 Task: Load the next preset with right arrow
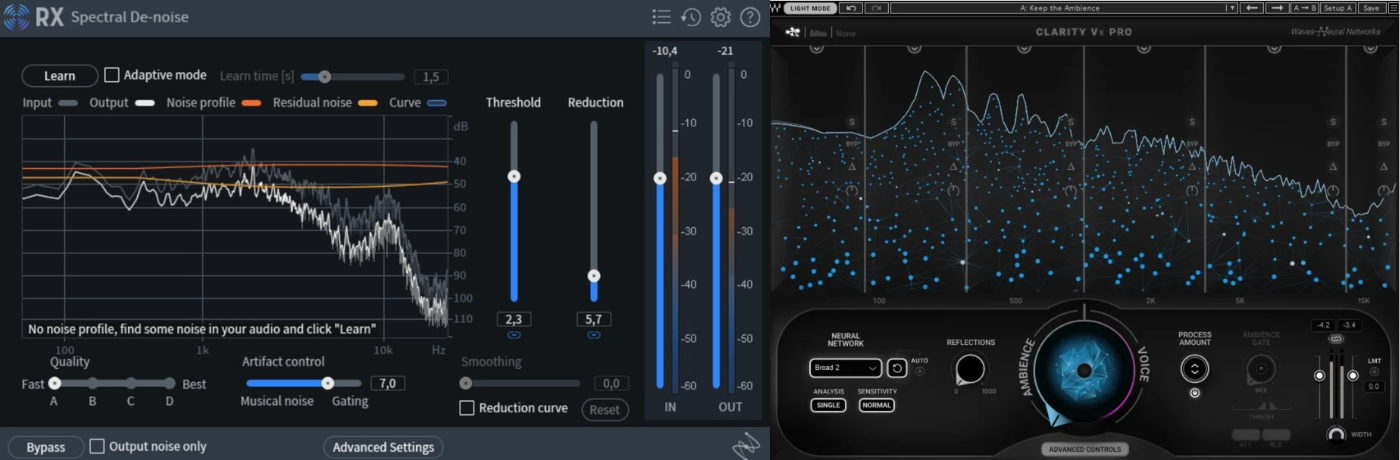pos(1277,8)
